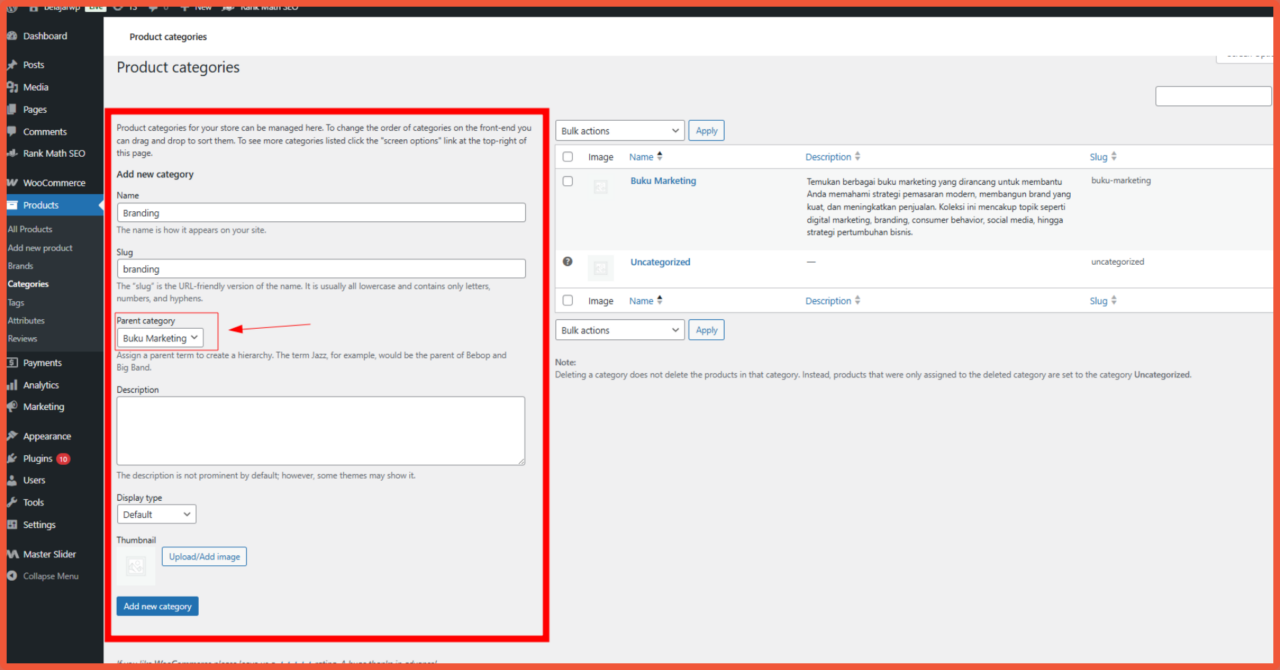This screenshot has width=1280, height=670.
Task: Collapse the sidebar with Collapse Menu icon
Action: 12,576
